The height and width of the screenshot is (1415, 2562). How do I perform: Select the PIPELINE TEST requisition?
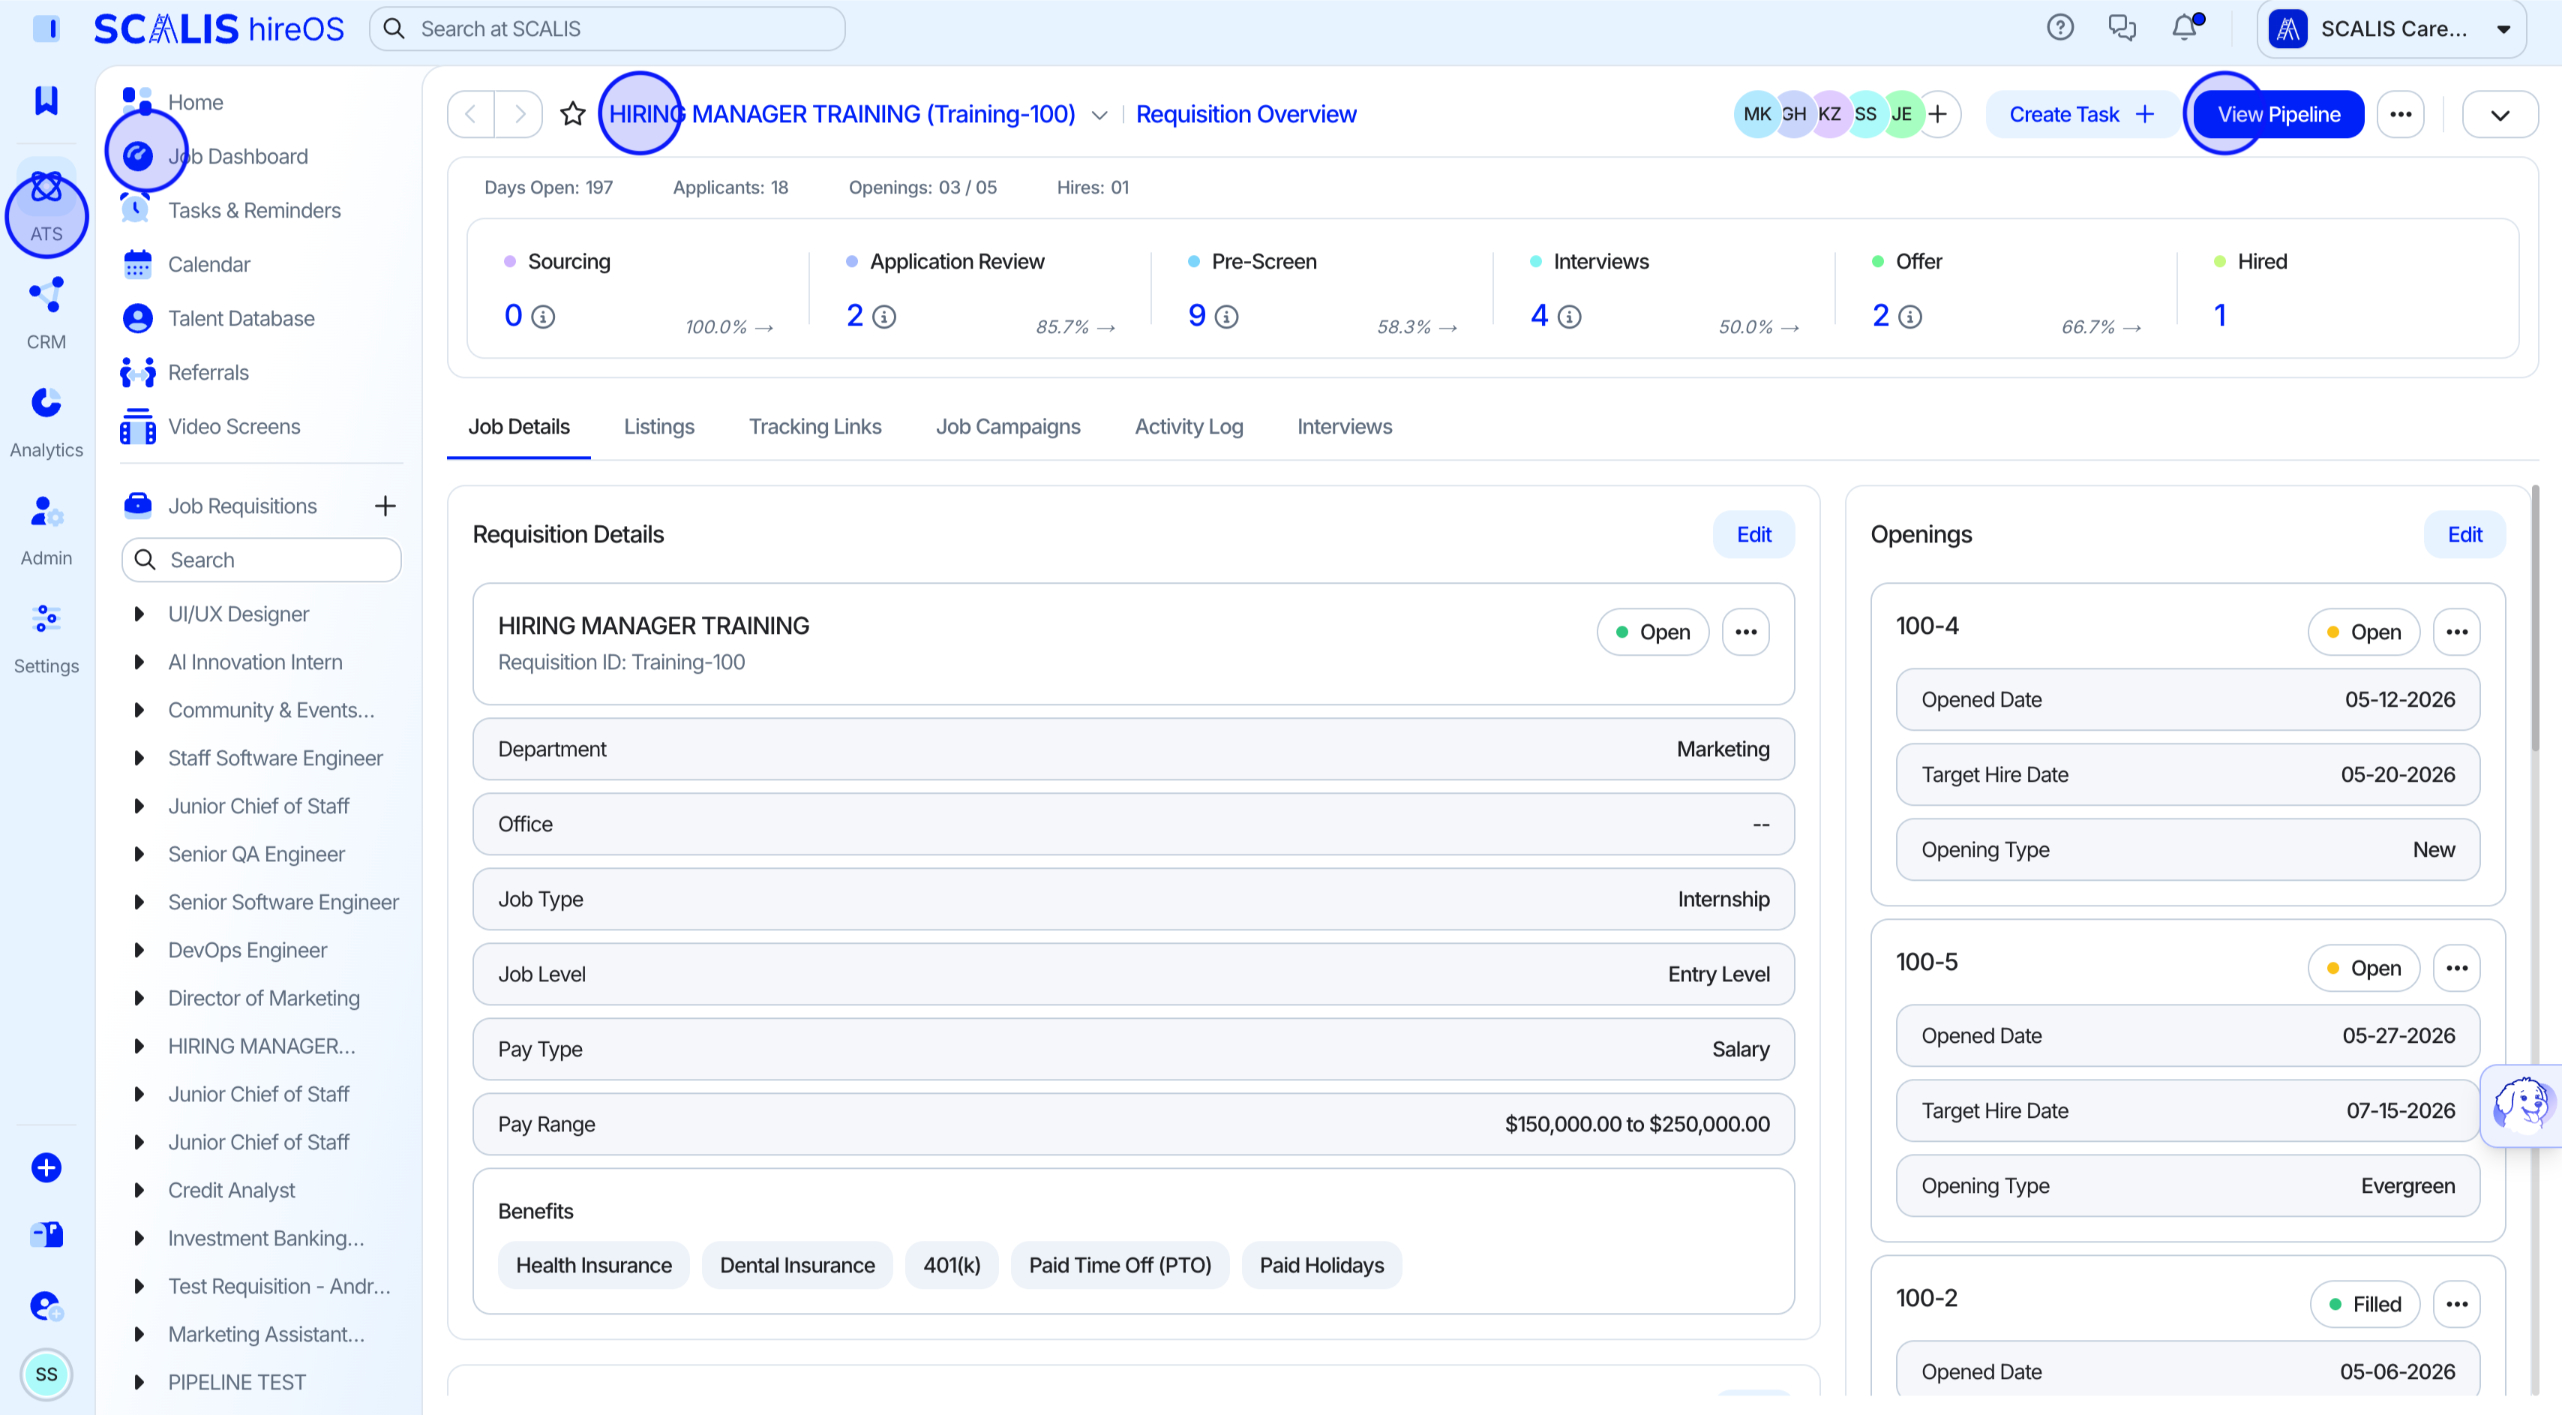[x=237, y=1382]
